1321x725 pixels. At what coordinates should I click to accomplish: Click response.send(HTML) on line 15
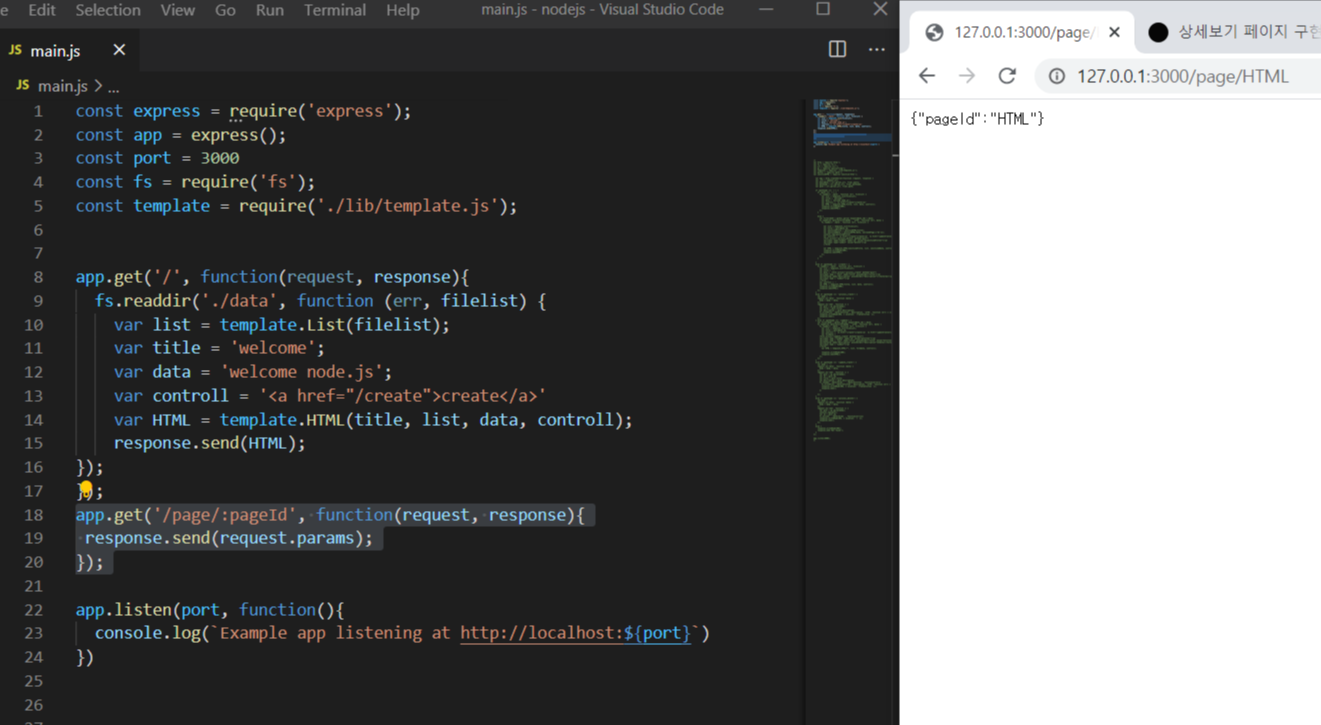[x=205, y=443]
